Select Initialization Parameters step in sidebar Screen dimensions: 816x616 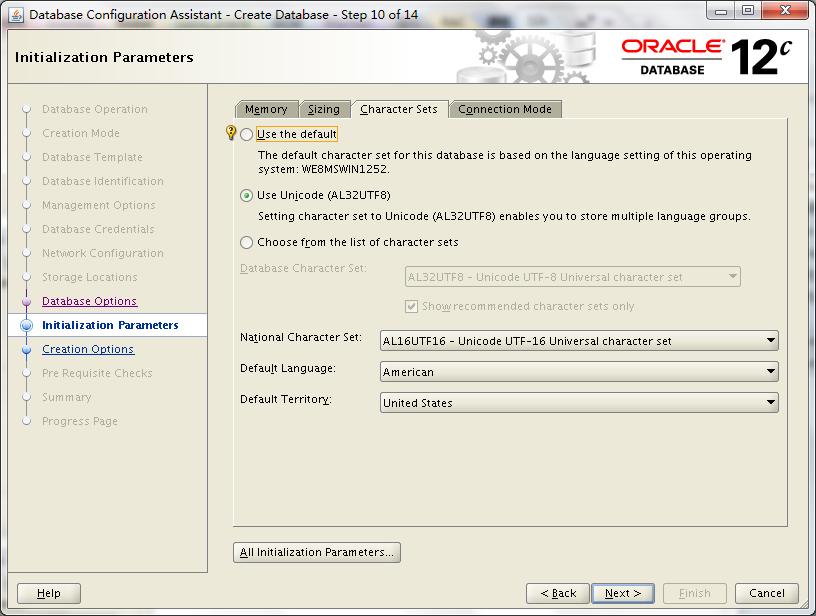tap(110, 325)
